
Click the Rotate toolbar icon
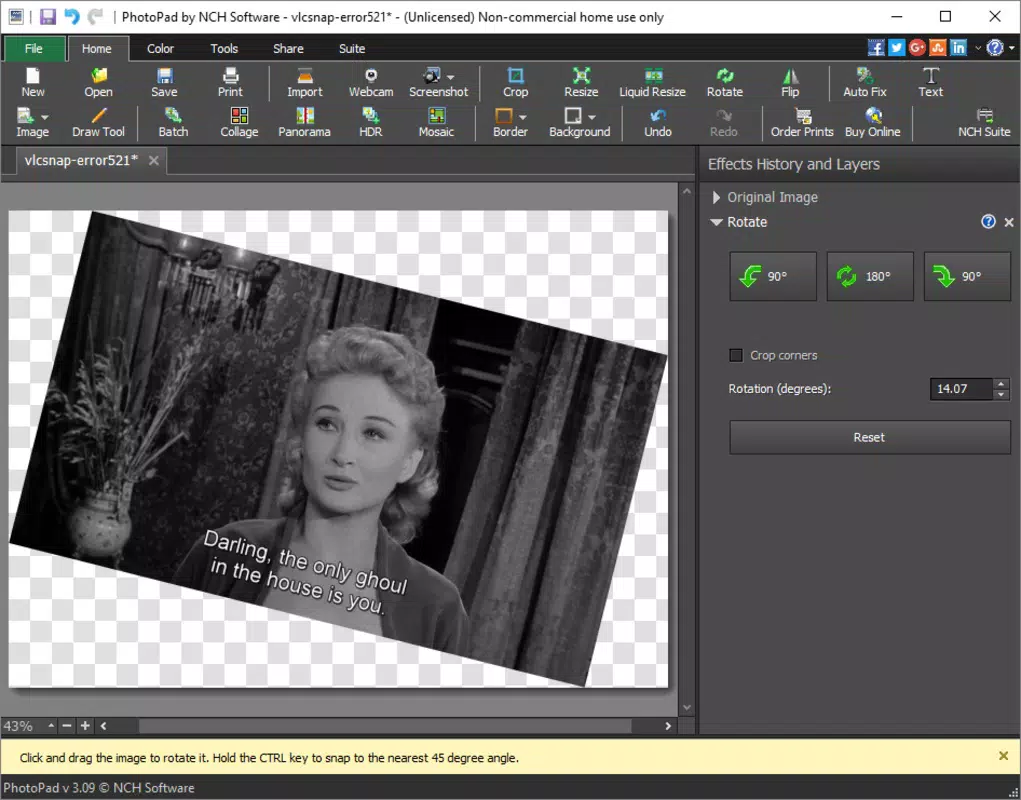pyautogui.click(x=725, y=82)
